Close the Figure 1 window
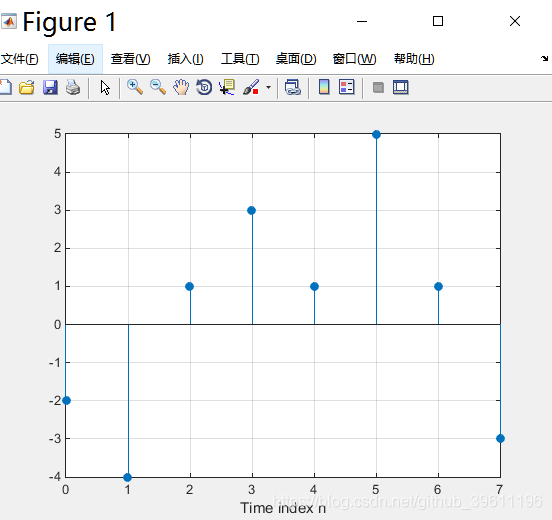 pyautogui.click(x=515, y=21)
